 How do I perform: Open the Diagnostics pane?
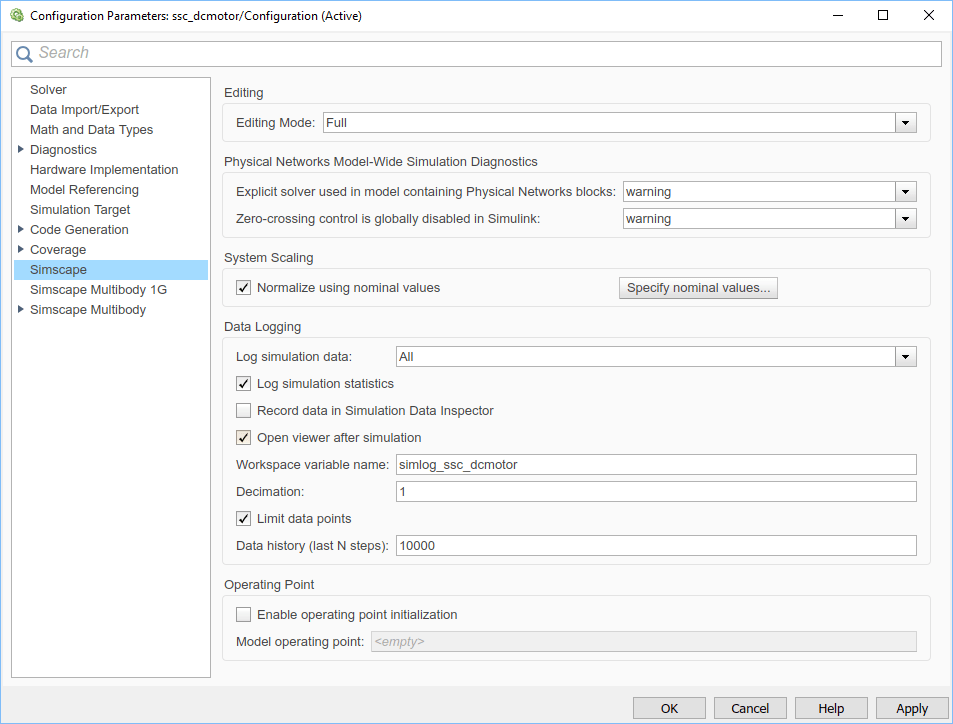(x=63, y=150)
